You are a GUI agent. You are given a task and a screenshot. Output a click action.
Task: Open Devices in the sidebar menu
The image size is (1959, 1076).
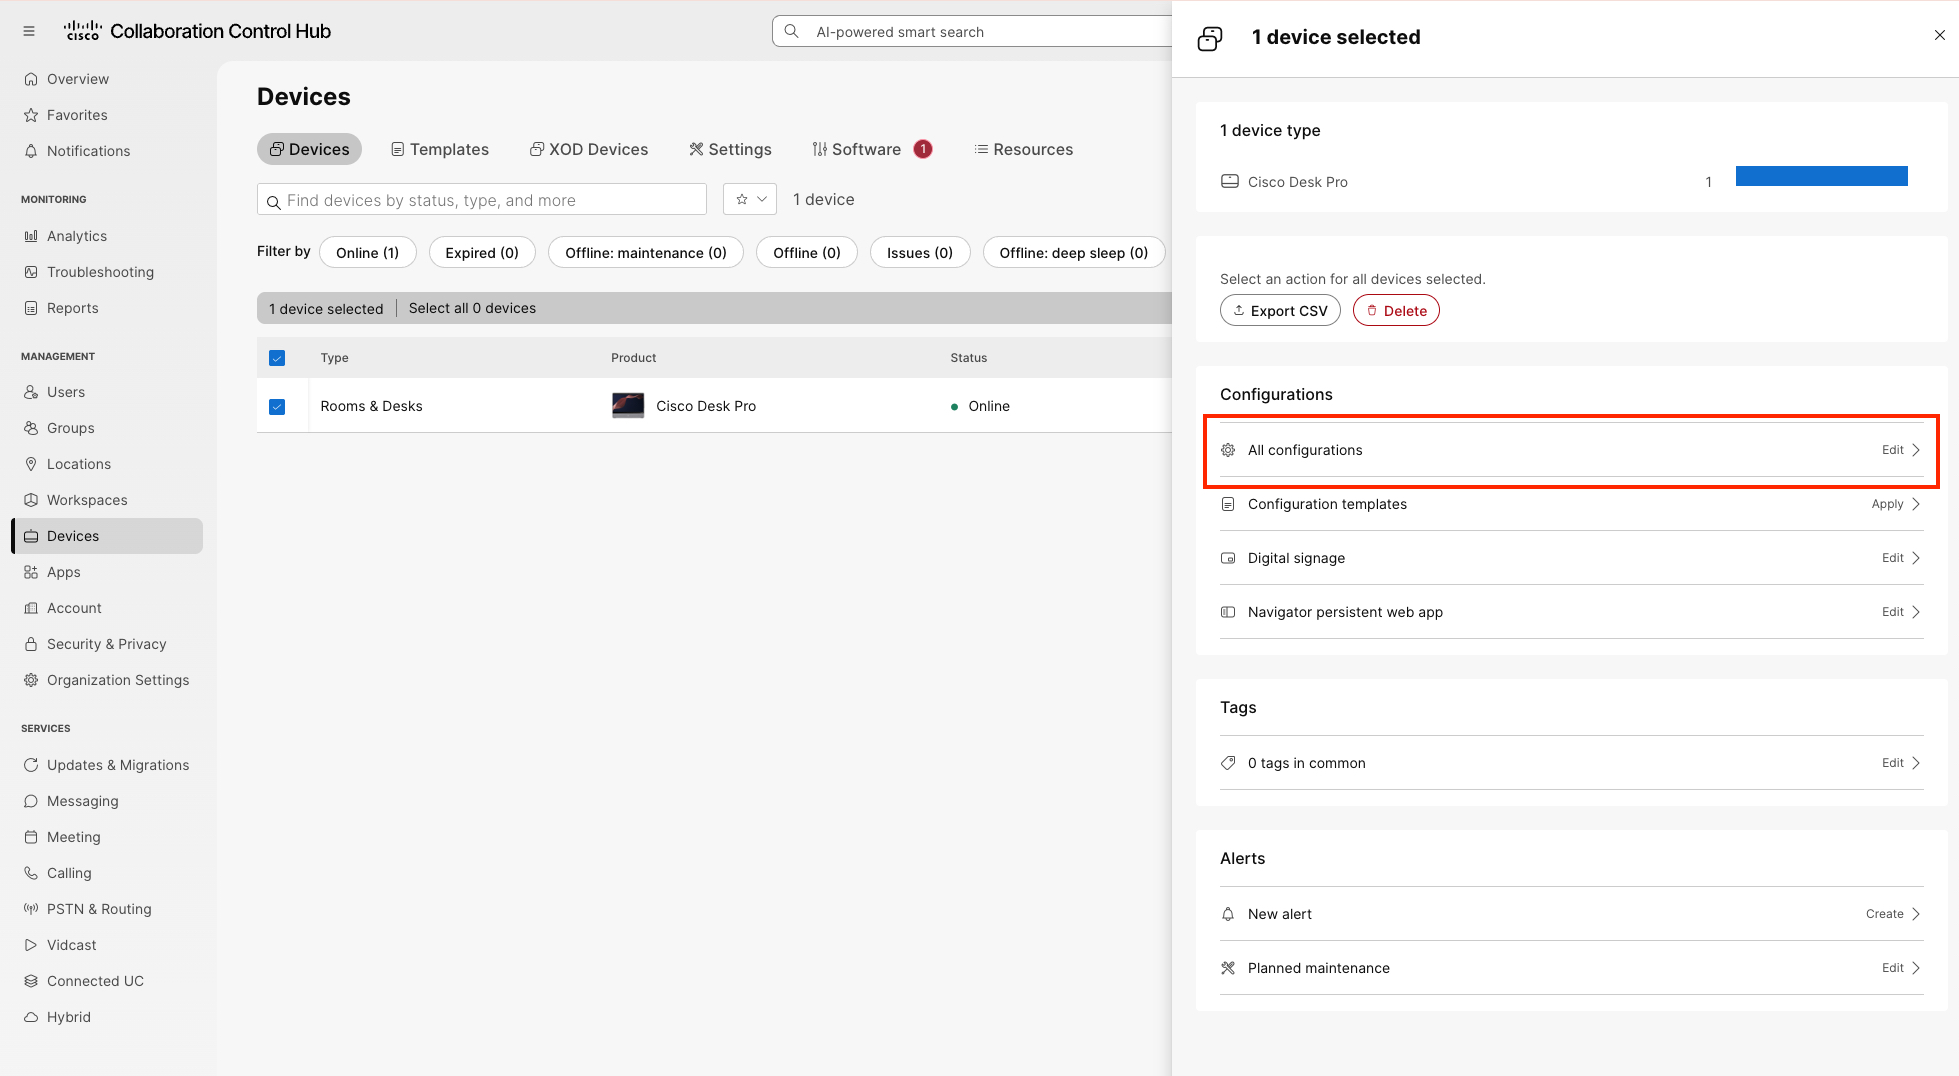coord(108,536)
